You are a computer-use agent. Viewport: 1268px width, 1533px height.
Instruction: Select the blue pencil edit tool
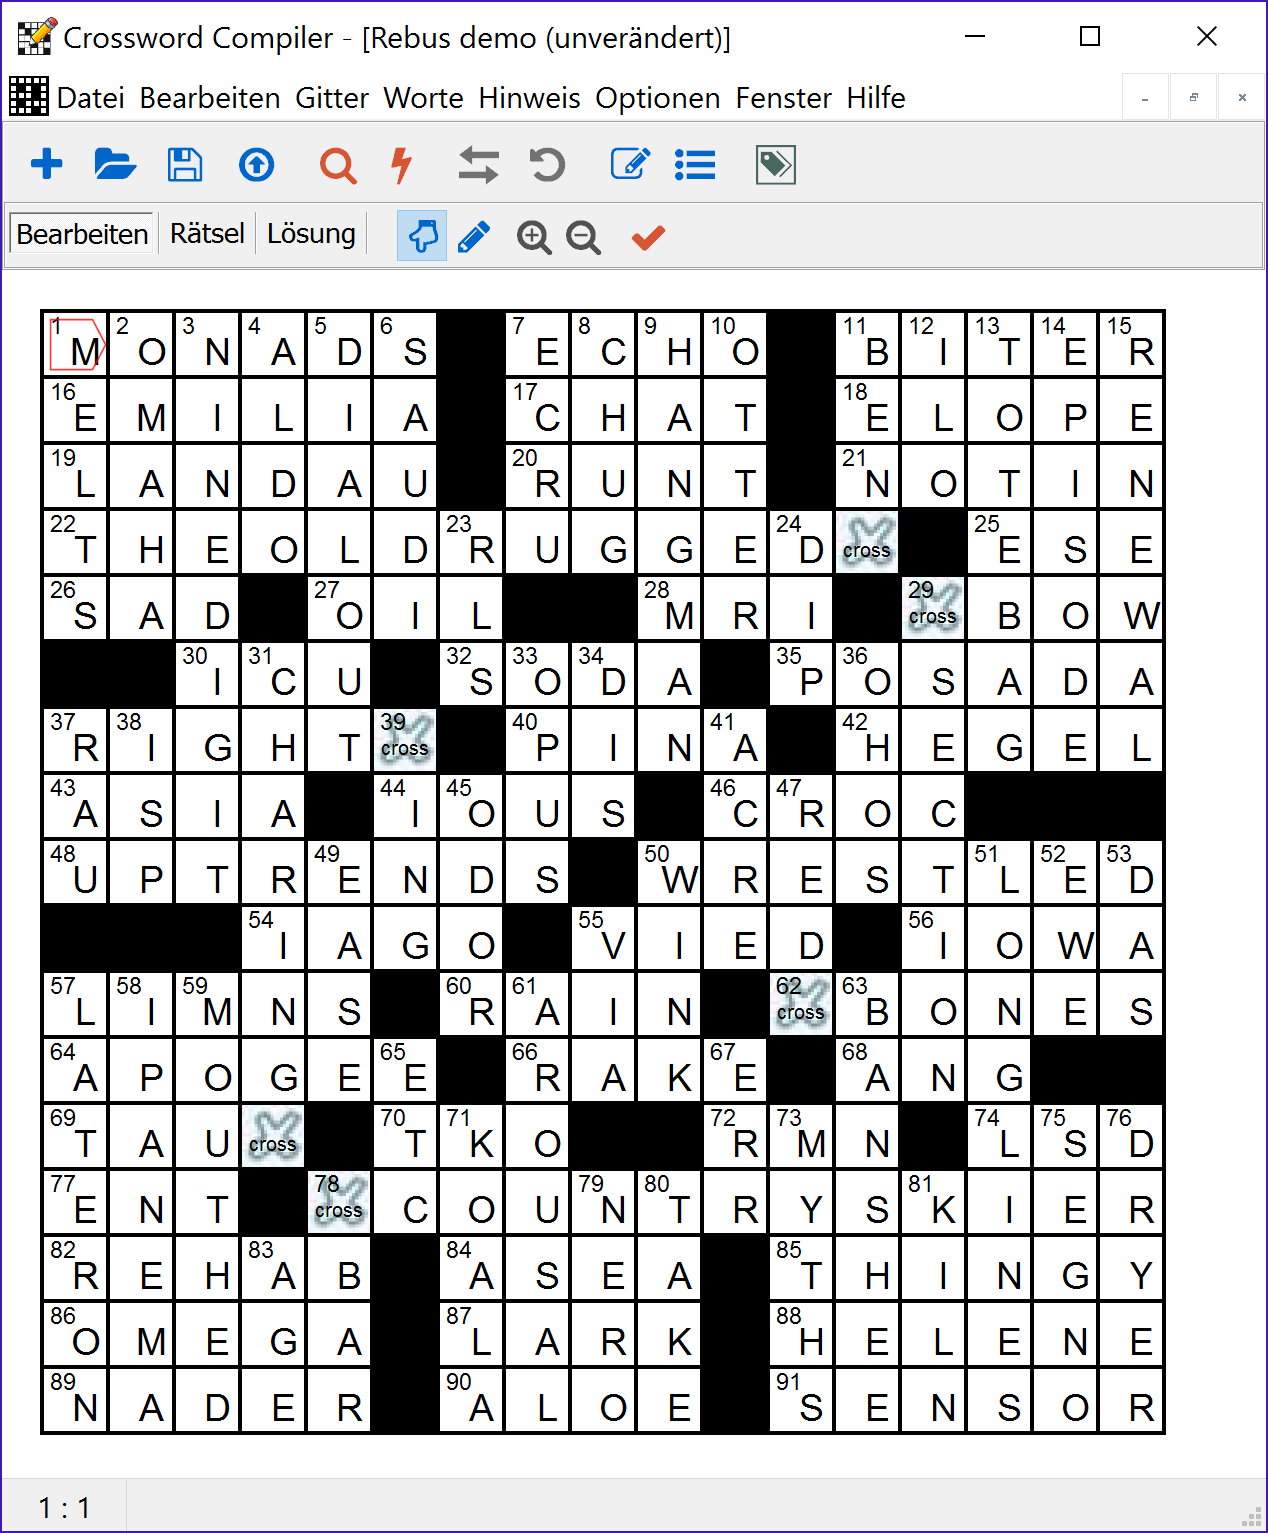474,236
